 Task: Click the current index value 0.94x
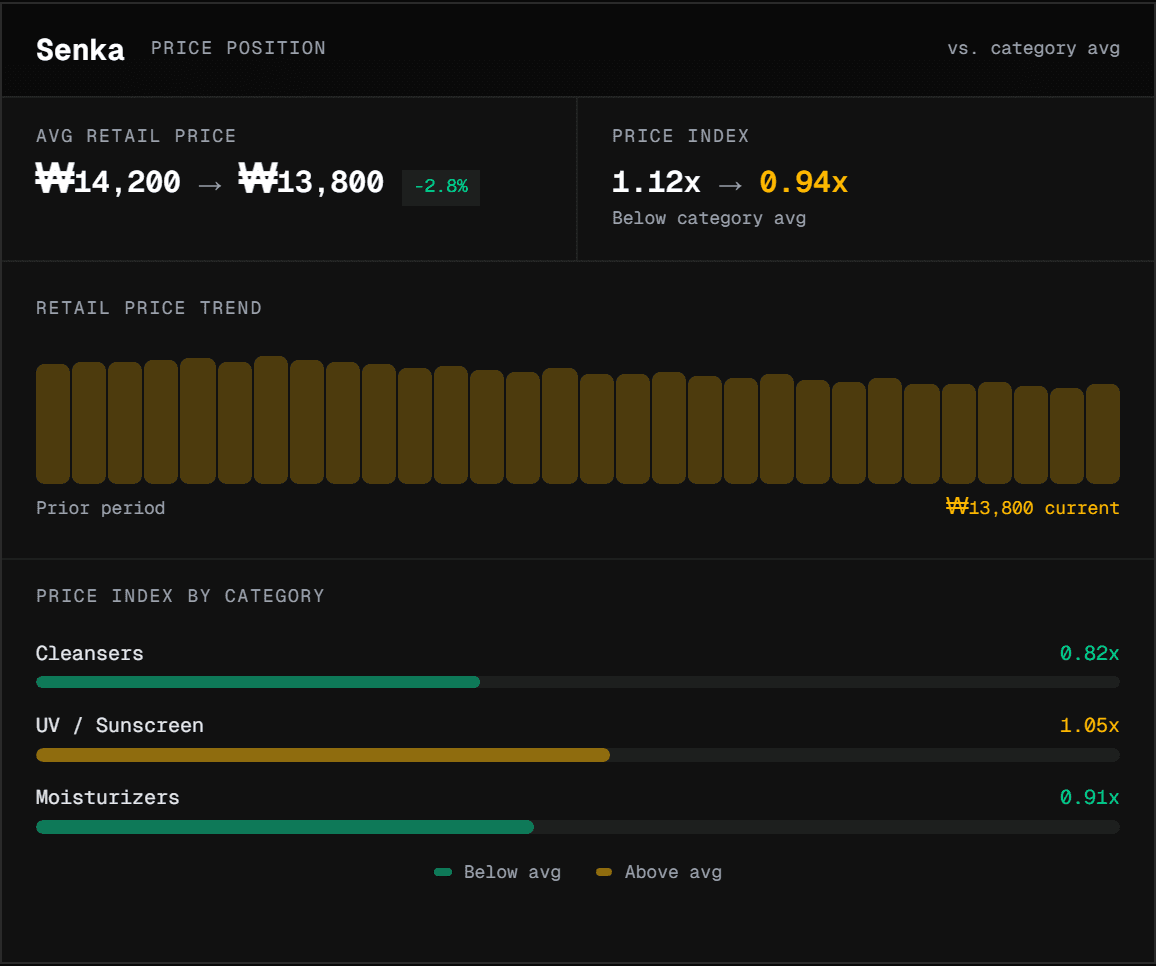point(804,181)
